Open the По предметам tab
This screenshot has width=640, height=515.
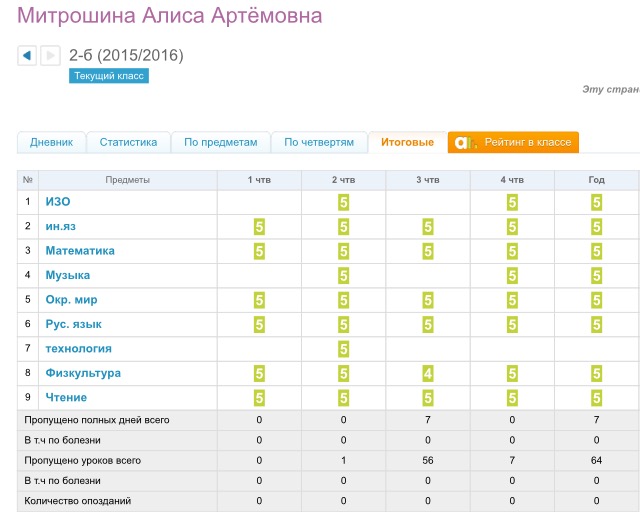coord(220,143)
